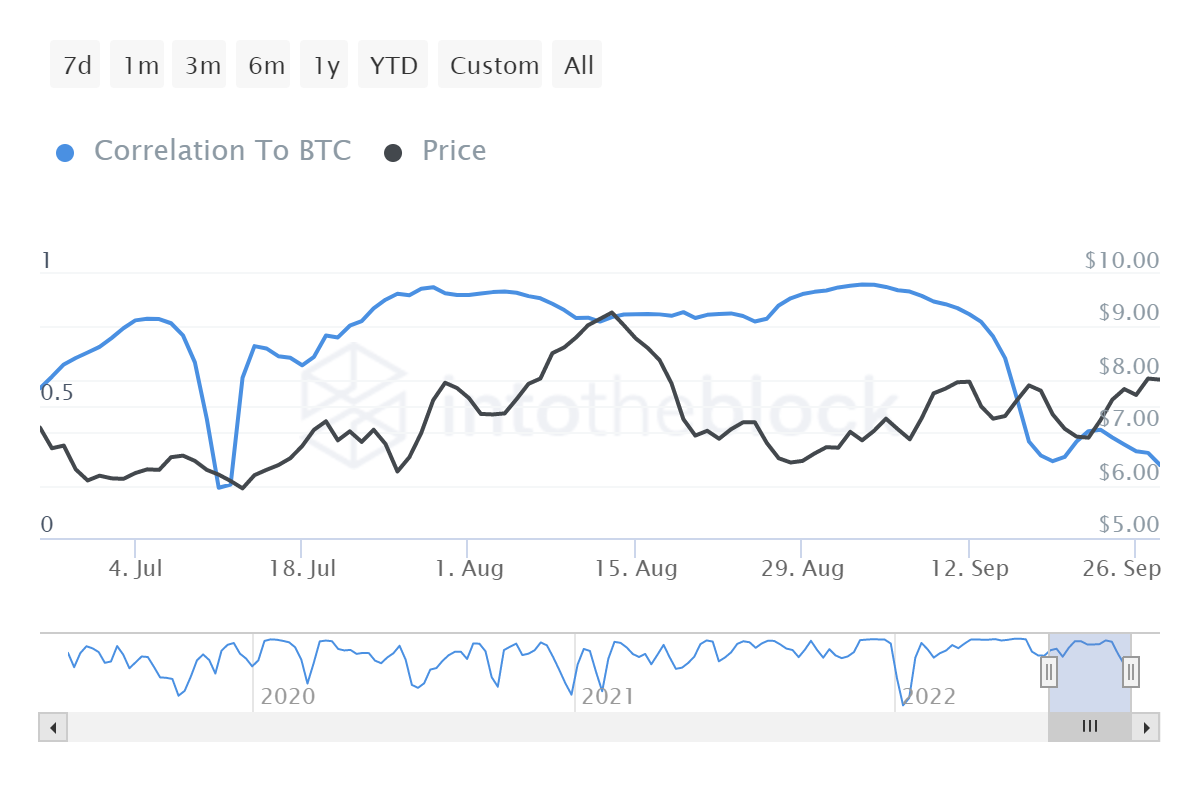Click the 2021 area in the navigator
The height and width of the screenshot is (800, 1200).
608,695
